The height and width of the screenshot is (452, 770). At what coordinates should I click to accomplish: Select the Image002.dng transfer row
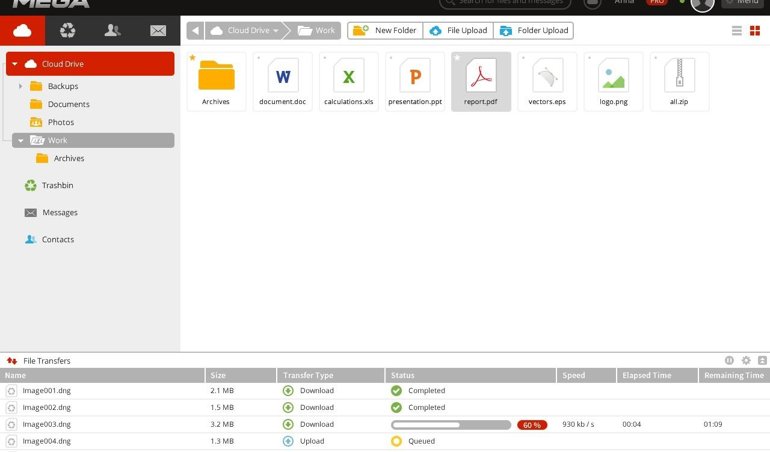385,408
